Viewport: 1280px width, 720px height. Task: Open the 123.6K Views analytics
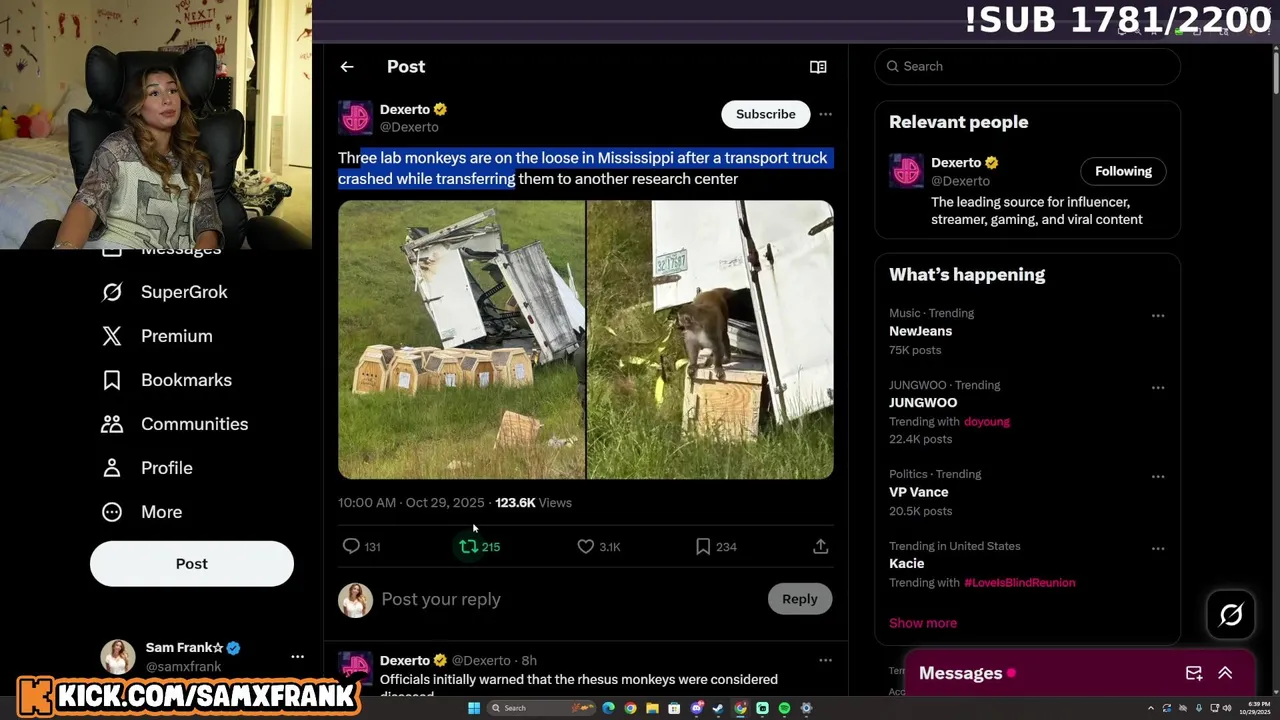pyautogui.click(x=533, y=503)
